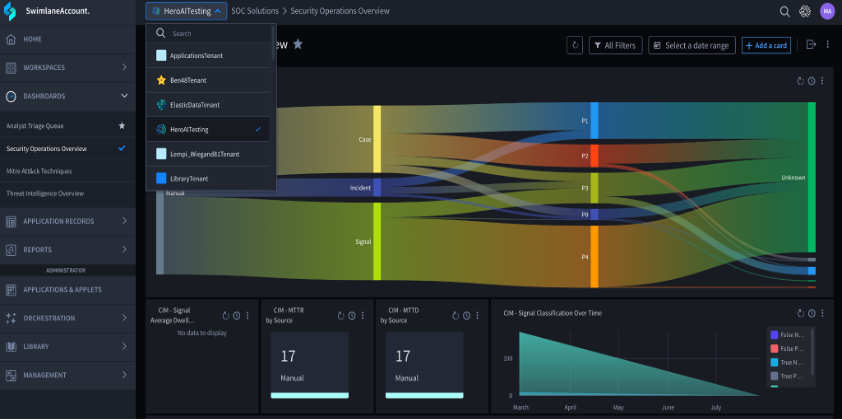This screenshot has width=842, height=420.
Task: Refresh the Signal Classification Over Time card
Action: tap(801, 314)
